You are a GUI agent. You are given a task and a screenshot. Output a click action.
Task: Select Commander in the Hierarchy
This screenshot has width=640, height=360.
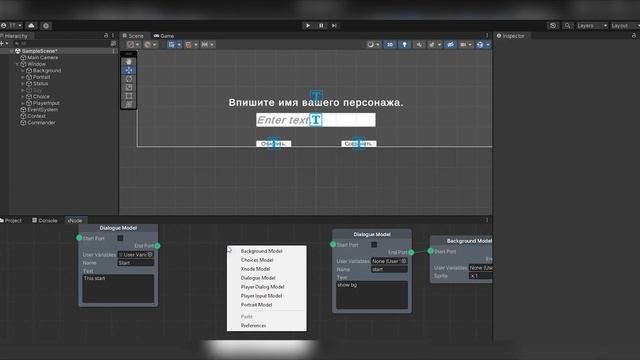click(41, 123)
